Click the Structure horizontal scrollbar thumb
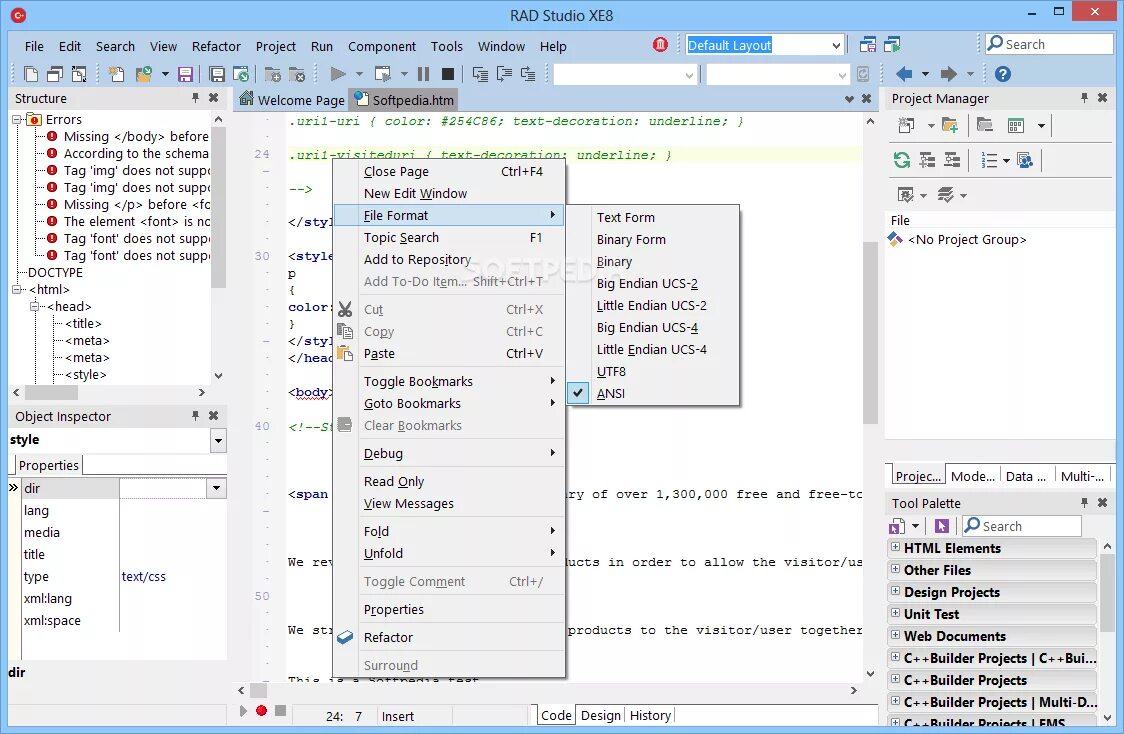 tap(51, 393)
